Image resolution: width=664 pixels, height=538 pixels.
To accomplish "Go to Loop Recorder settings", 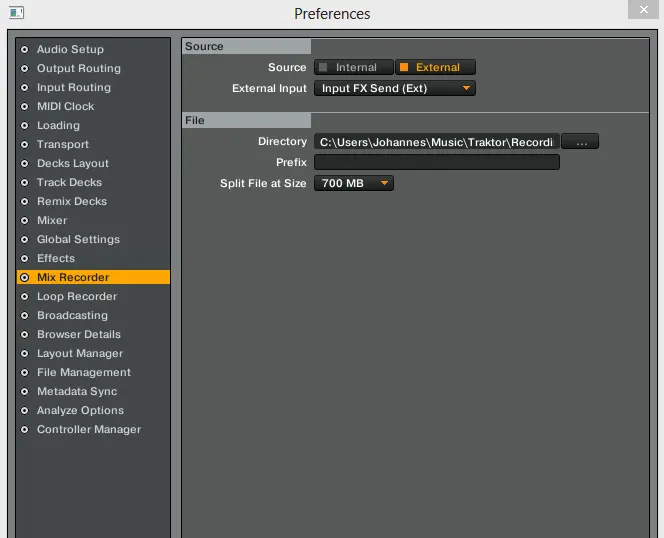I will click(x=76, y=296).
